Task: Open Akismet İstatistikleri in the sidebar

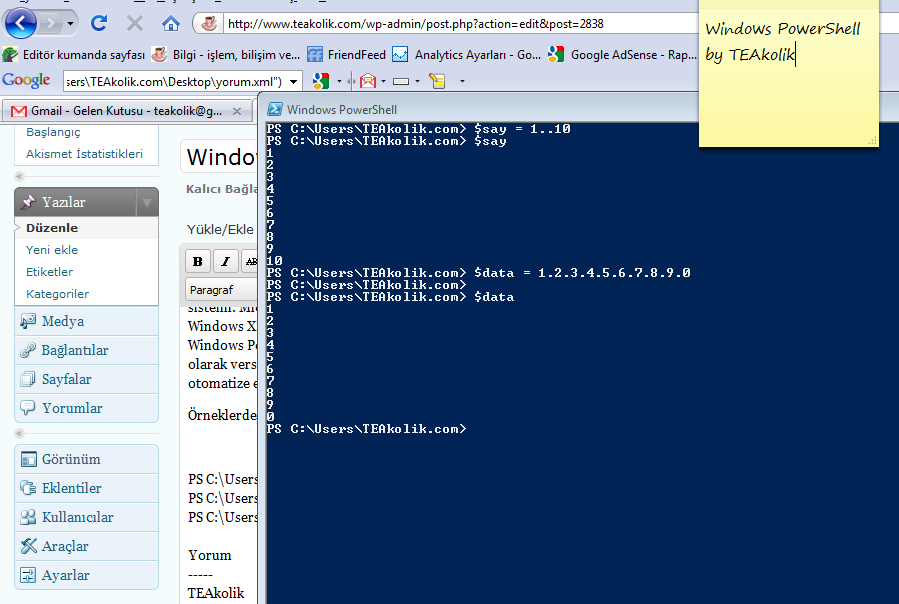Action: (84, 154)
